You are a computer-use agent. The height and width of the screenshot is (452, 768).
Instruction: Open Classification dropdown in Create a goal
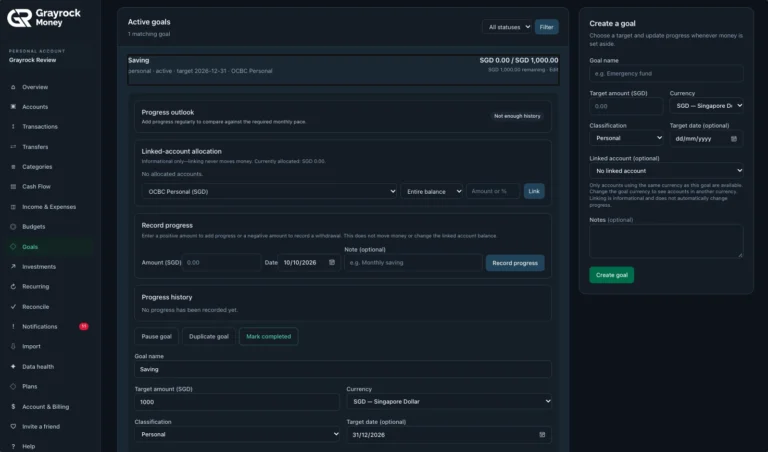tap(627, 138)
